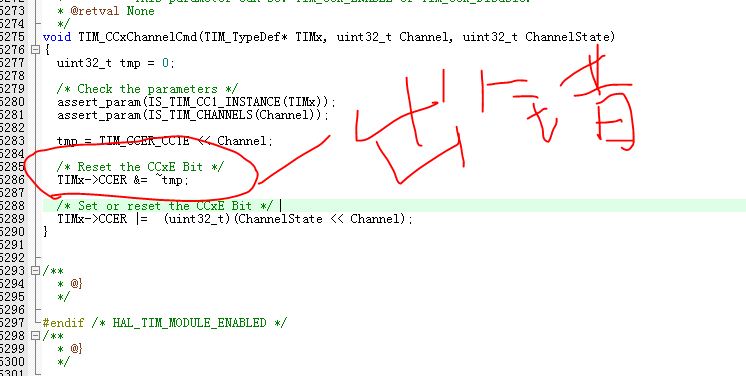Click the 'tmp = TIM_CCER_CC1E << Channel;' statement

(x=165, y=141)
